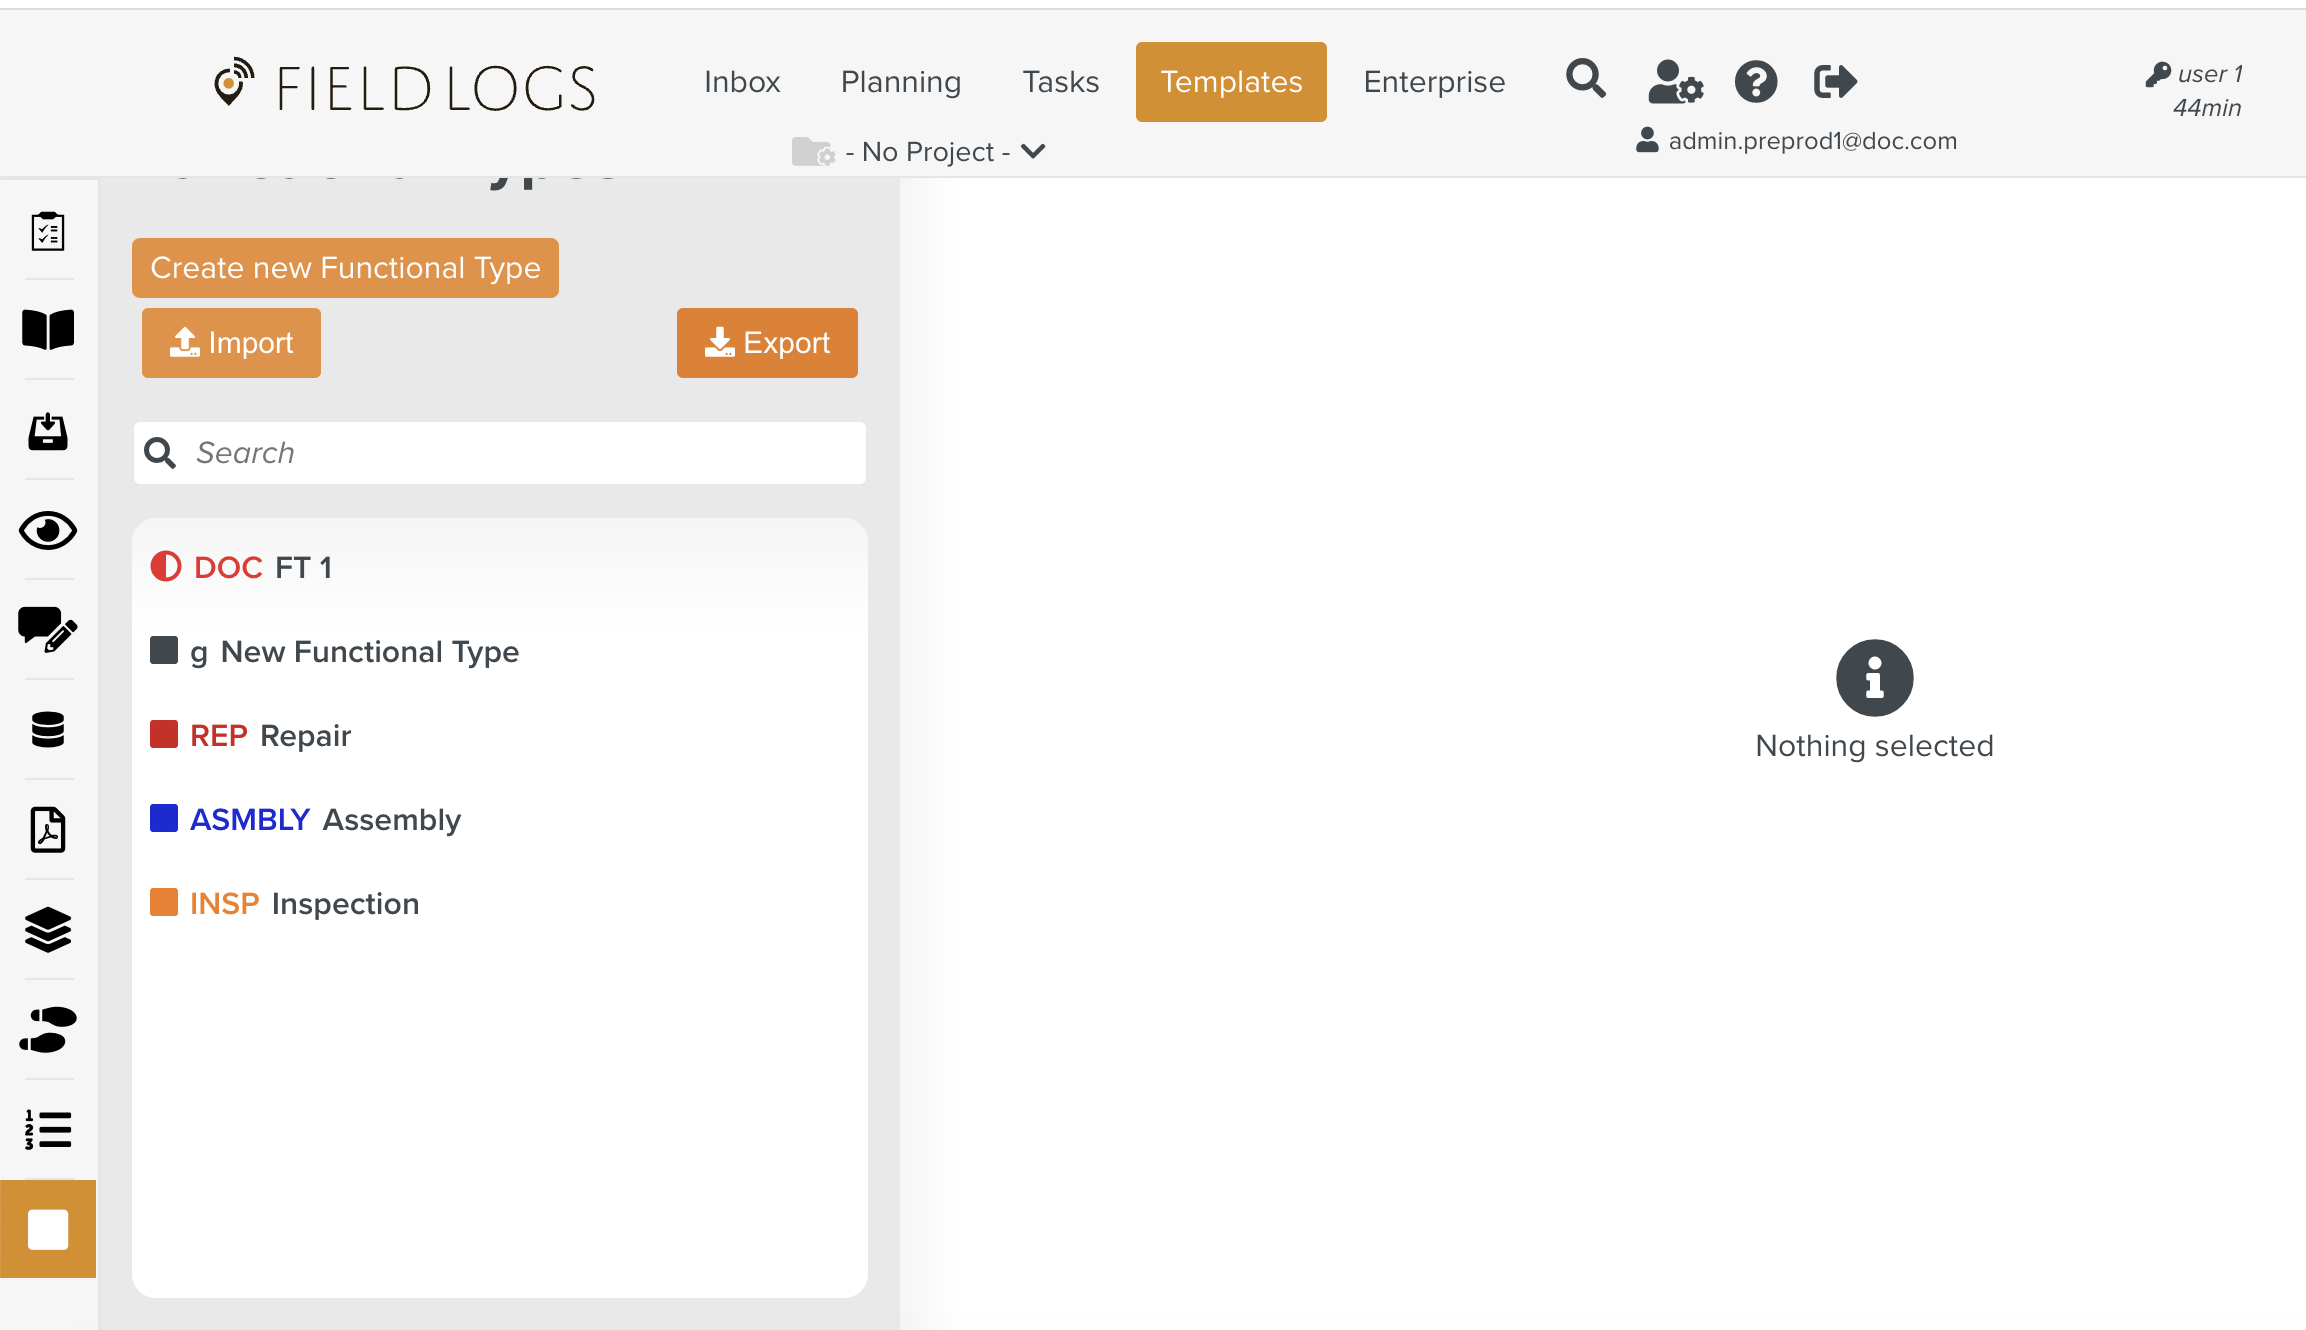This screenshot has width=2306, height=1330.
Task: Go to the Planning tab
Action: pyautogui.click(x=900, y=82)
